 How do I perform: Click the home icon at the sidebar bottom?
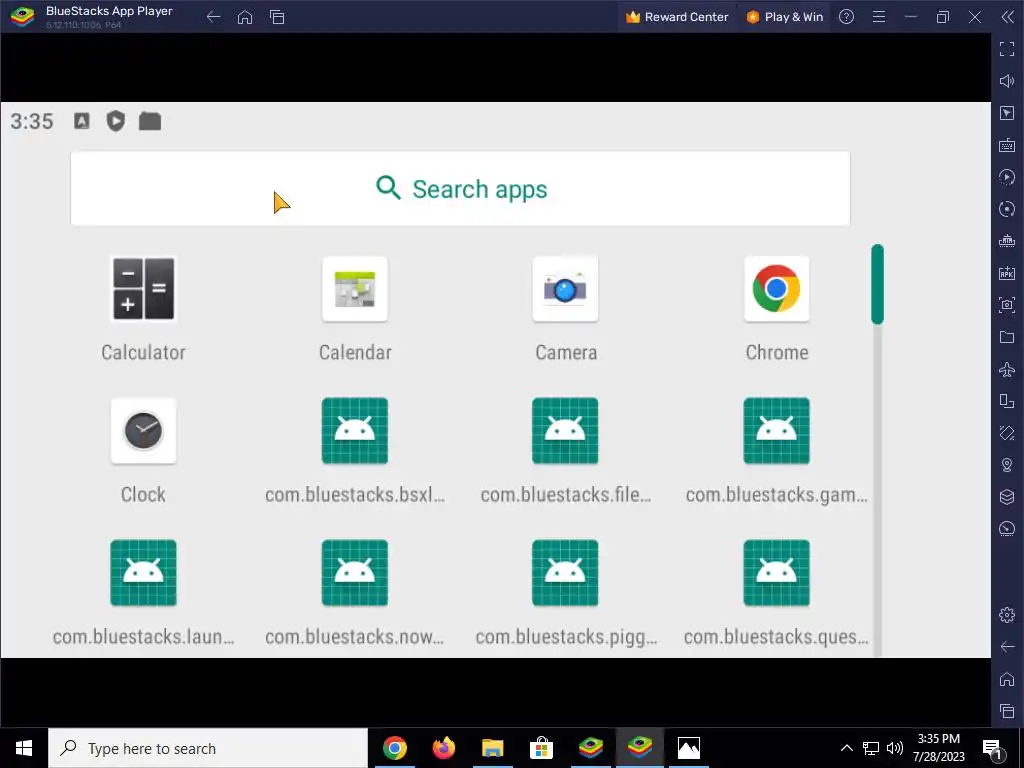[x=1007, y=679]
